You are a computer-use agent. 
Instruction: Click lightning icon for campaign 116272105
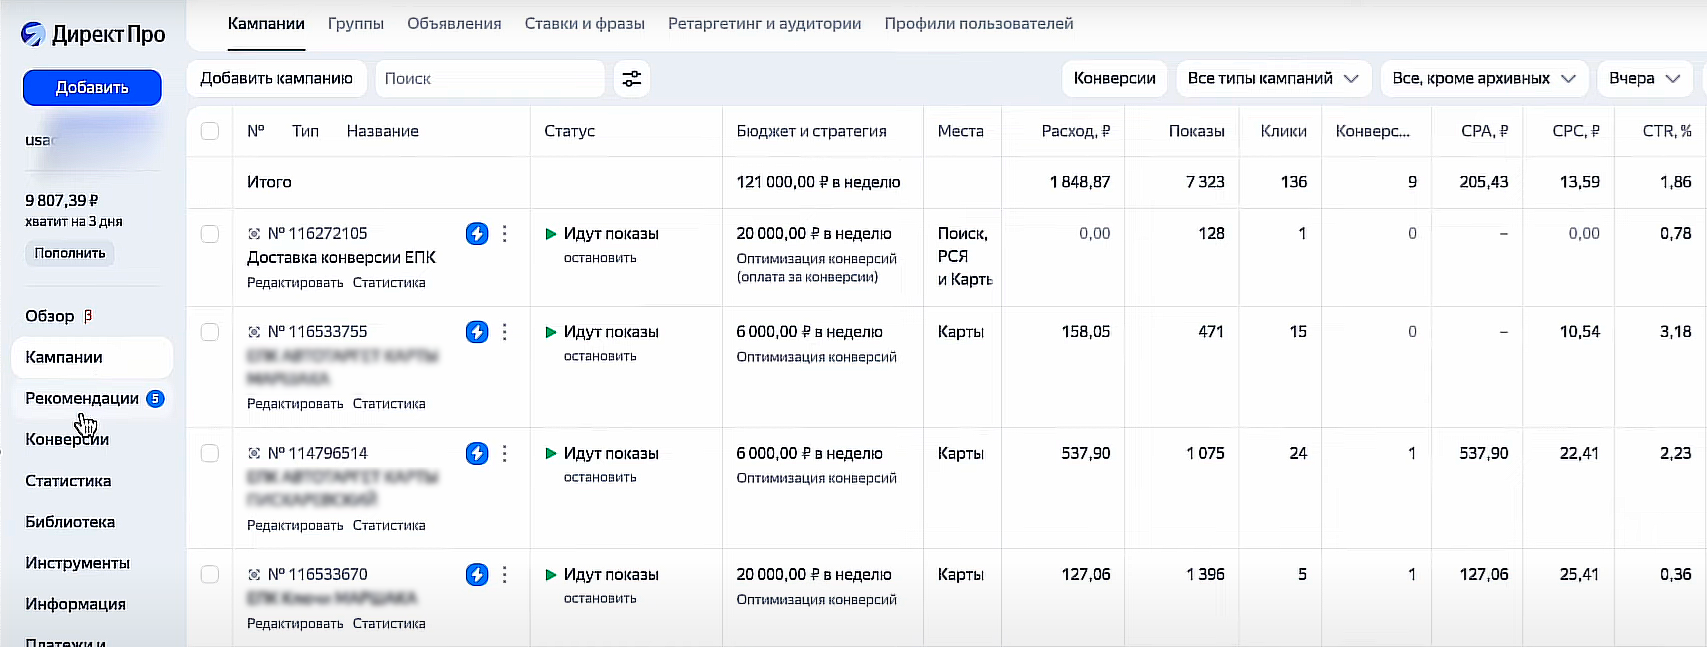tap(477, 234)
